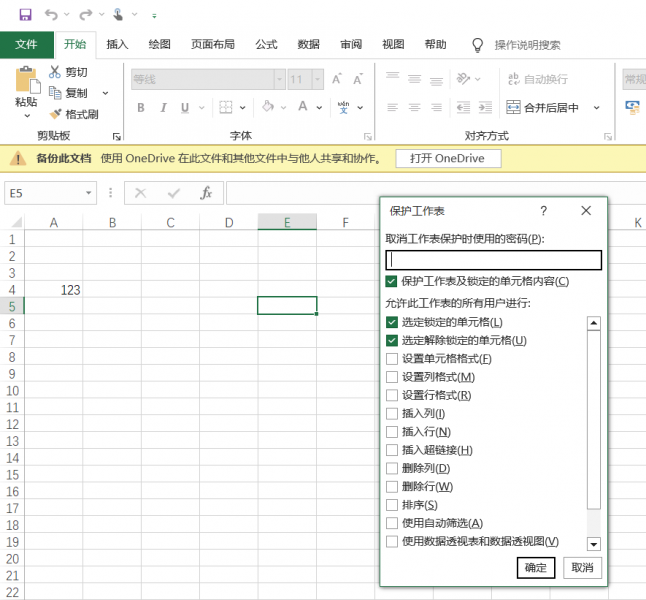Viewport: 646px width, 600px height.
Task: Click the Font Color A icon
Action: (303, 107)
